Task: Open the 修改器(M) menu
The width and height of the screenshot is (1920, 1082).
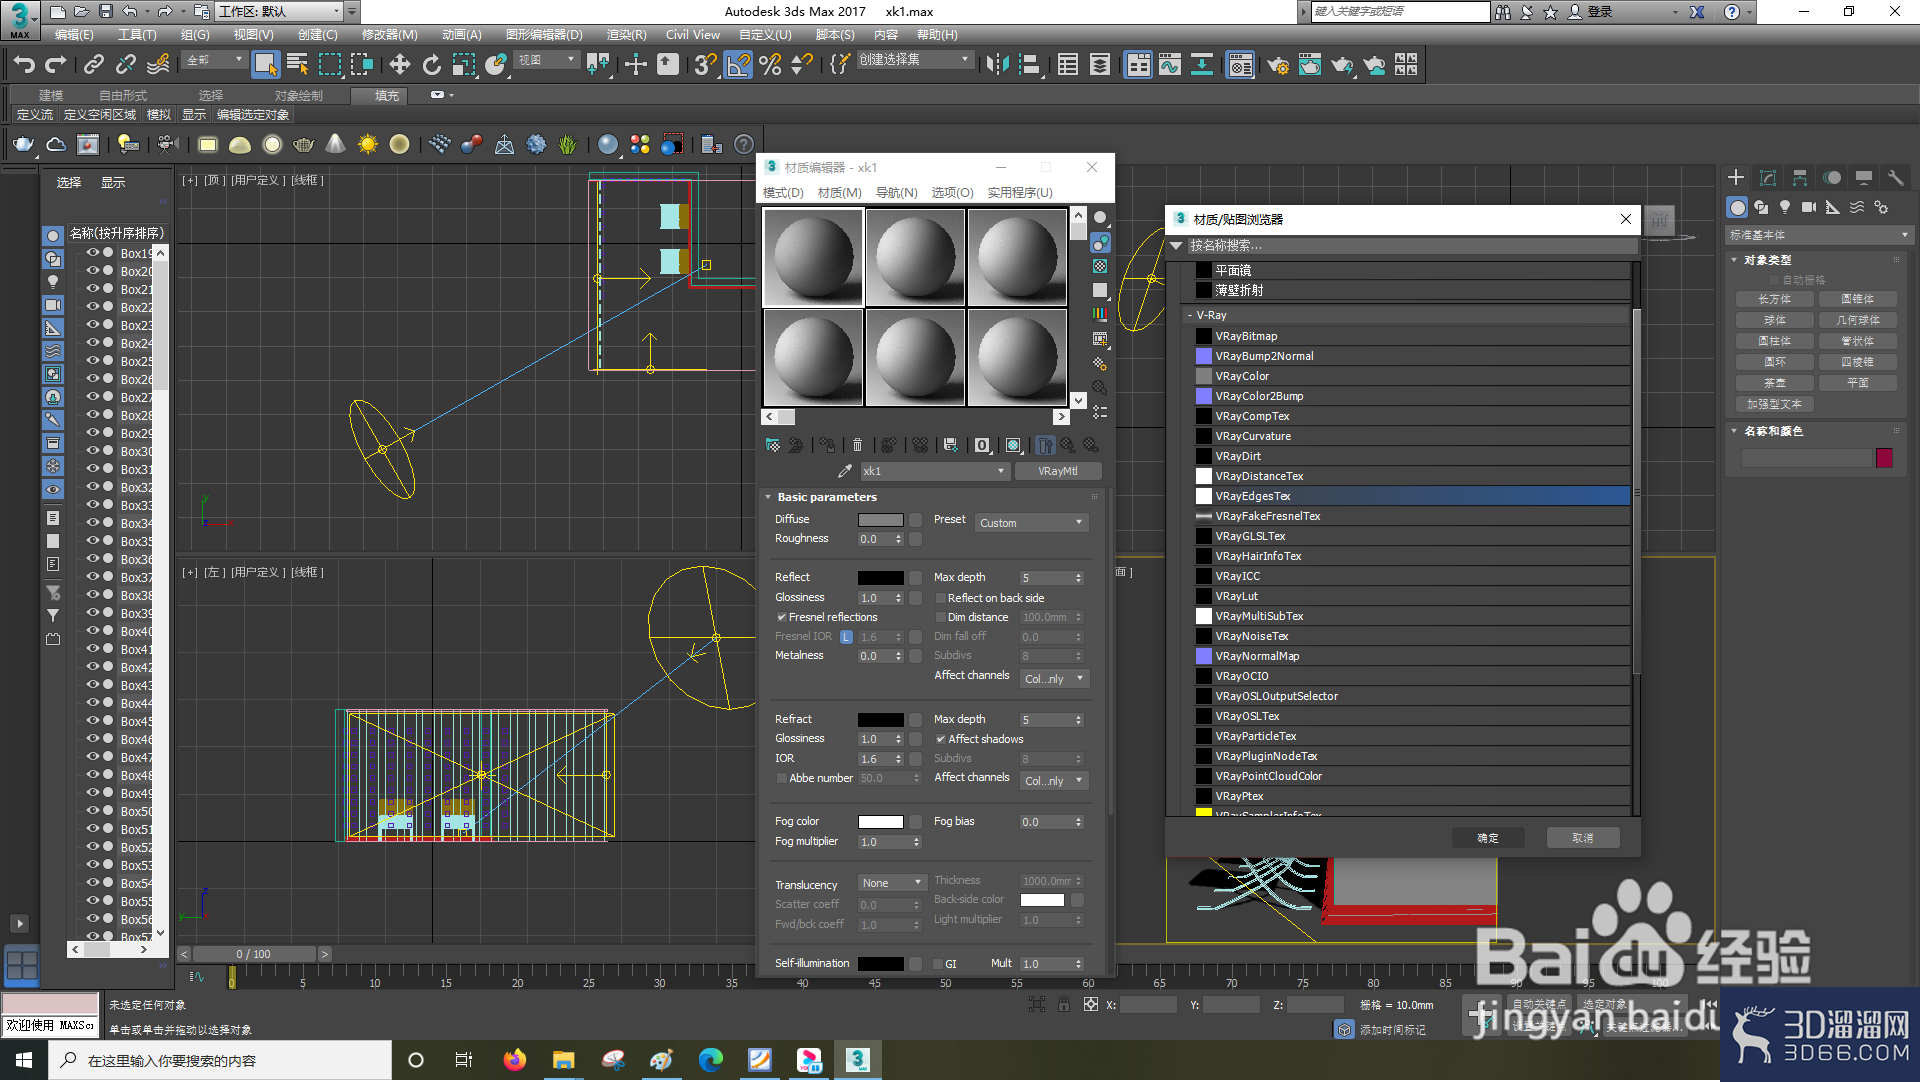Action: 389,35
